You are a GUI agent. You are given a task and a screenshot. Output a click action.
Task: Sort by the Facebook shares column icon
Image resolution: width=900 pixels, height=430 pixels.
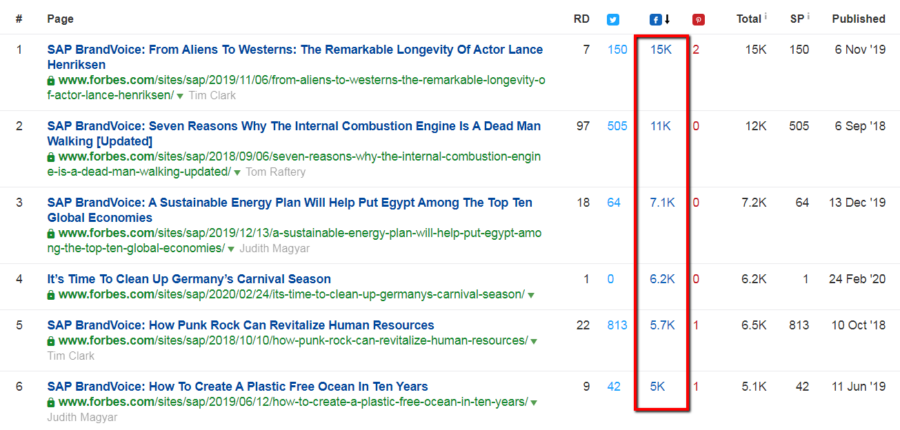655,20
